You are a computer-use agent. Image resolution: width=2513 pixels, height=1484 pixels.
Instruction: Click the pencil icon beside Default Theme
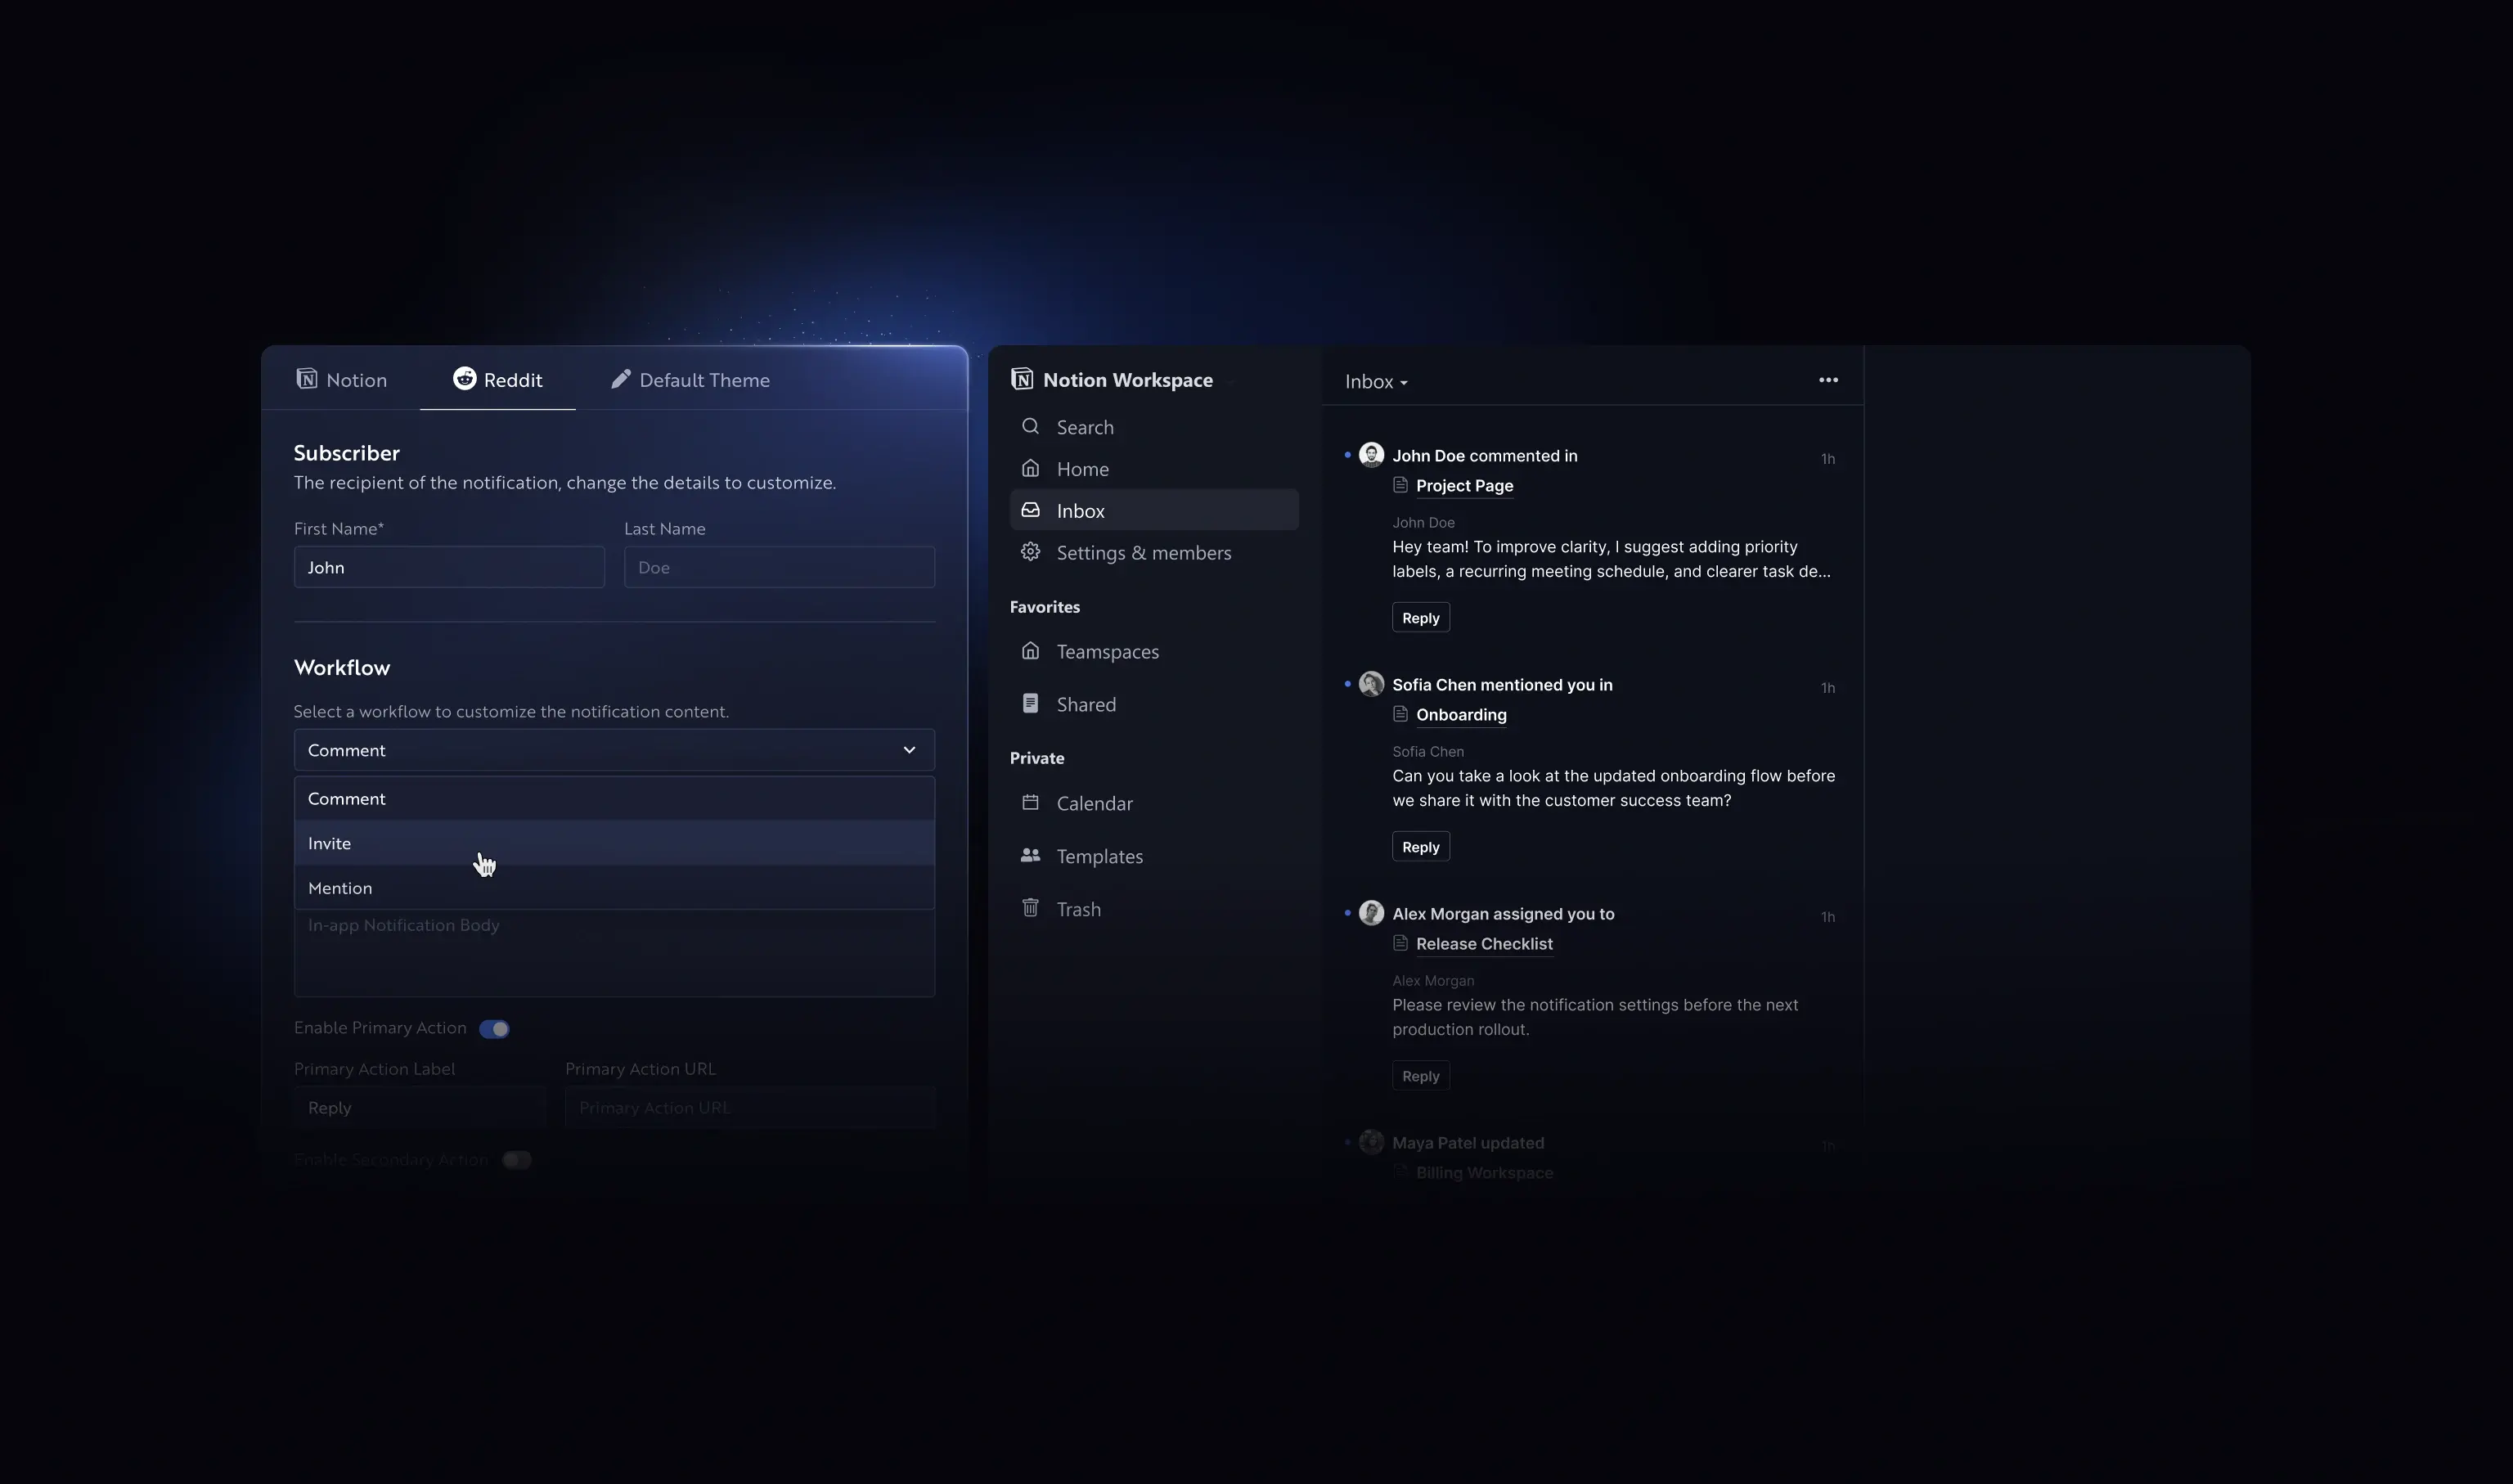(621, 379)
